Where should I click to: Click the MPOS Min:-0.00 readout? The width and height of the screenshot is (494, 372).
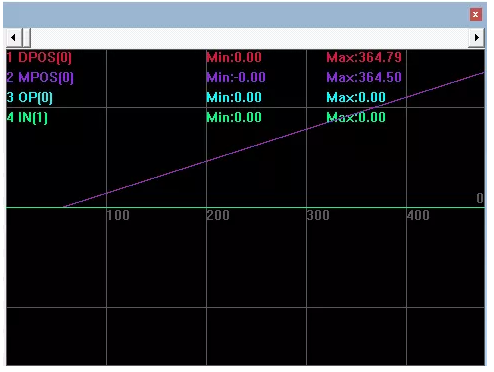[236, 78]
